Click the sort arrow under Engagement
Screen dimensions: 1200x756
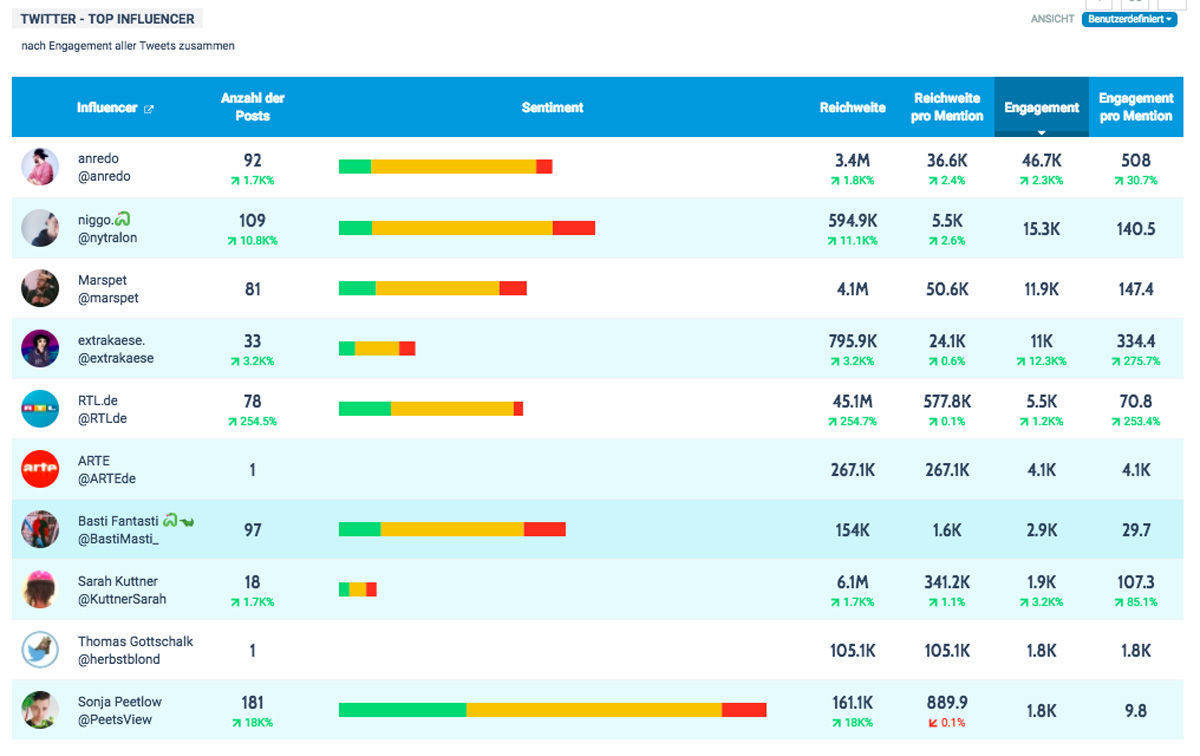coord(1041,132)
